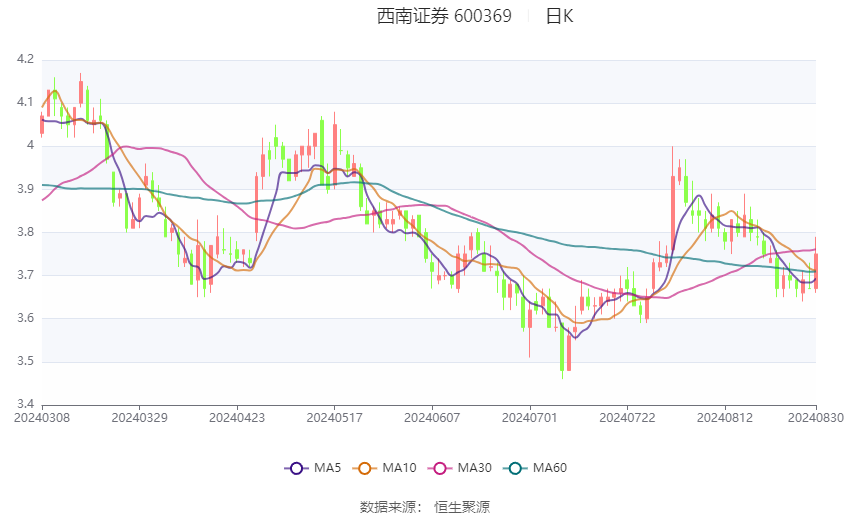
Task: Click the 20240517 date axis label
Action: (x=334, y=418)
